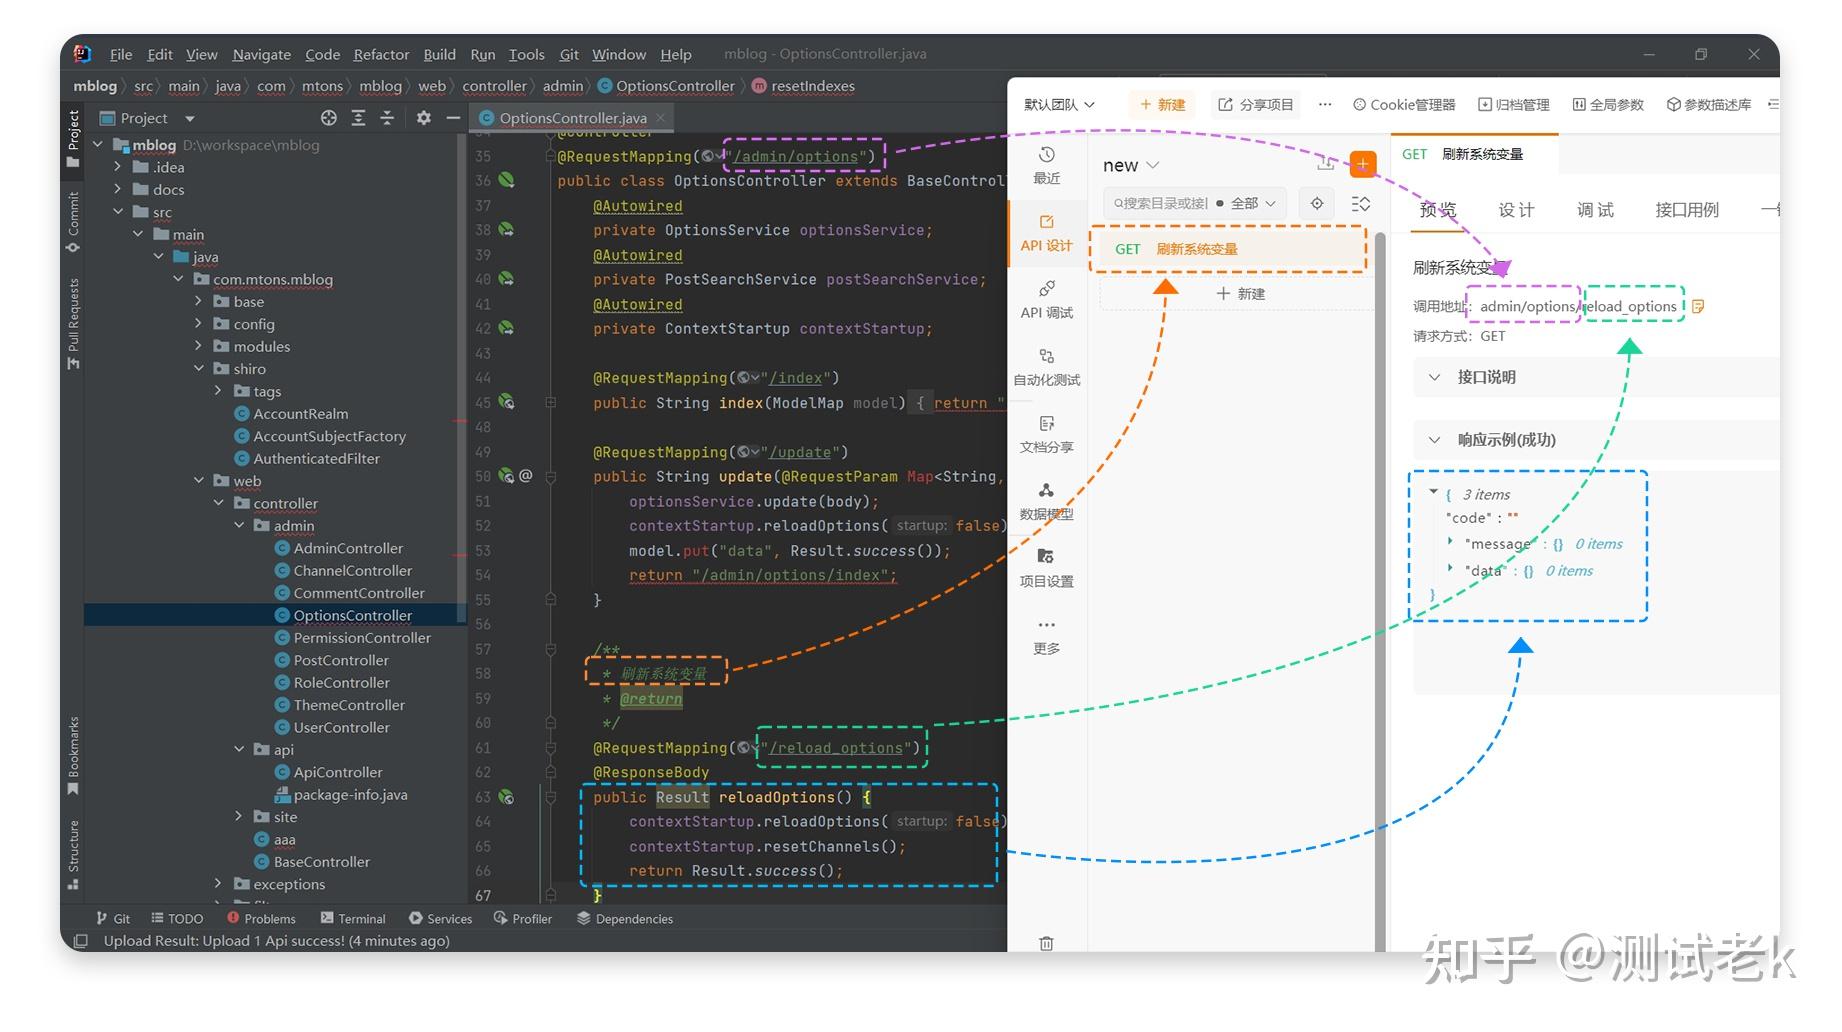Click the orange plus button beside new

[x=1362, y=164]
